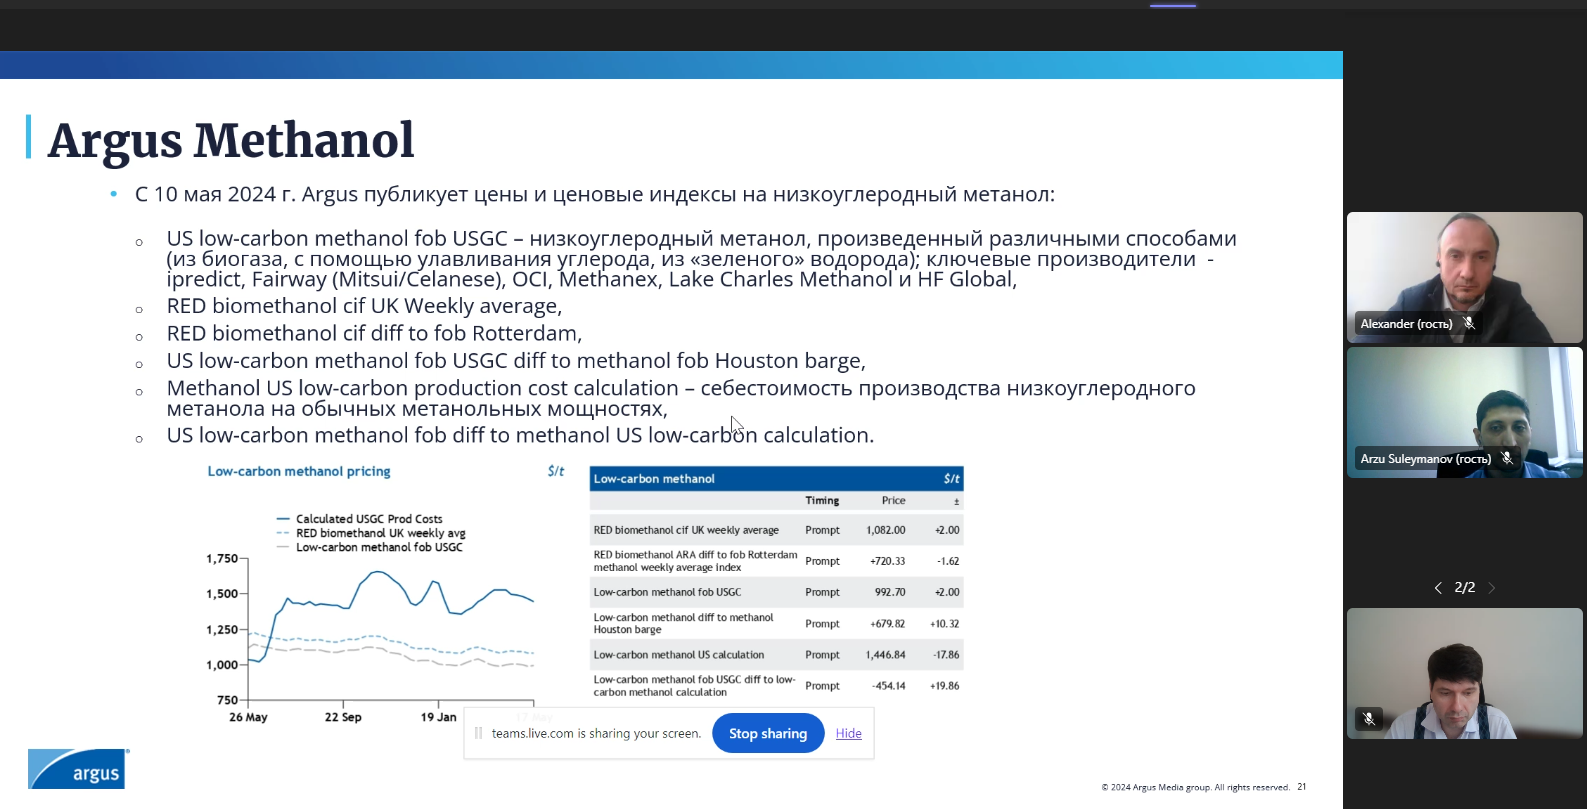
Task: Select Alexander (гость) video tile
Action: (x=1464, y=277)
